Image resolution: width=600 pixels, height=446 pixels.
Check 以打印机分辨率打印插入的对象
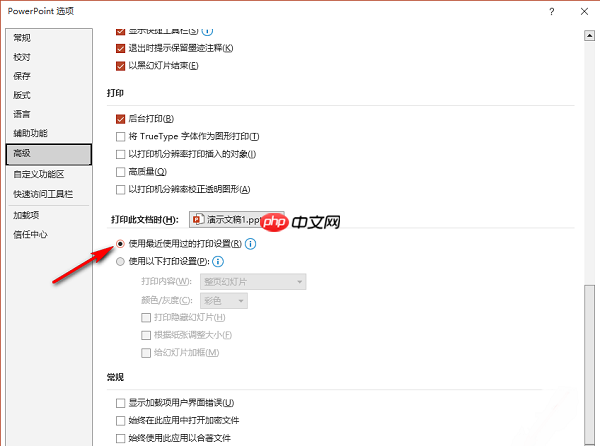tap(121, 154)
